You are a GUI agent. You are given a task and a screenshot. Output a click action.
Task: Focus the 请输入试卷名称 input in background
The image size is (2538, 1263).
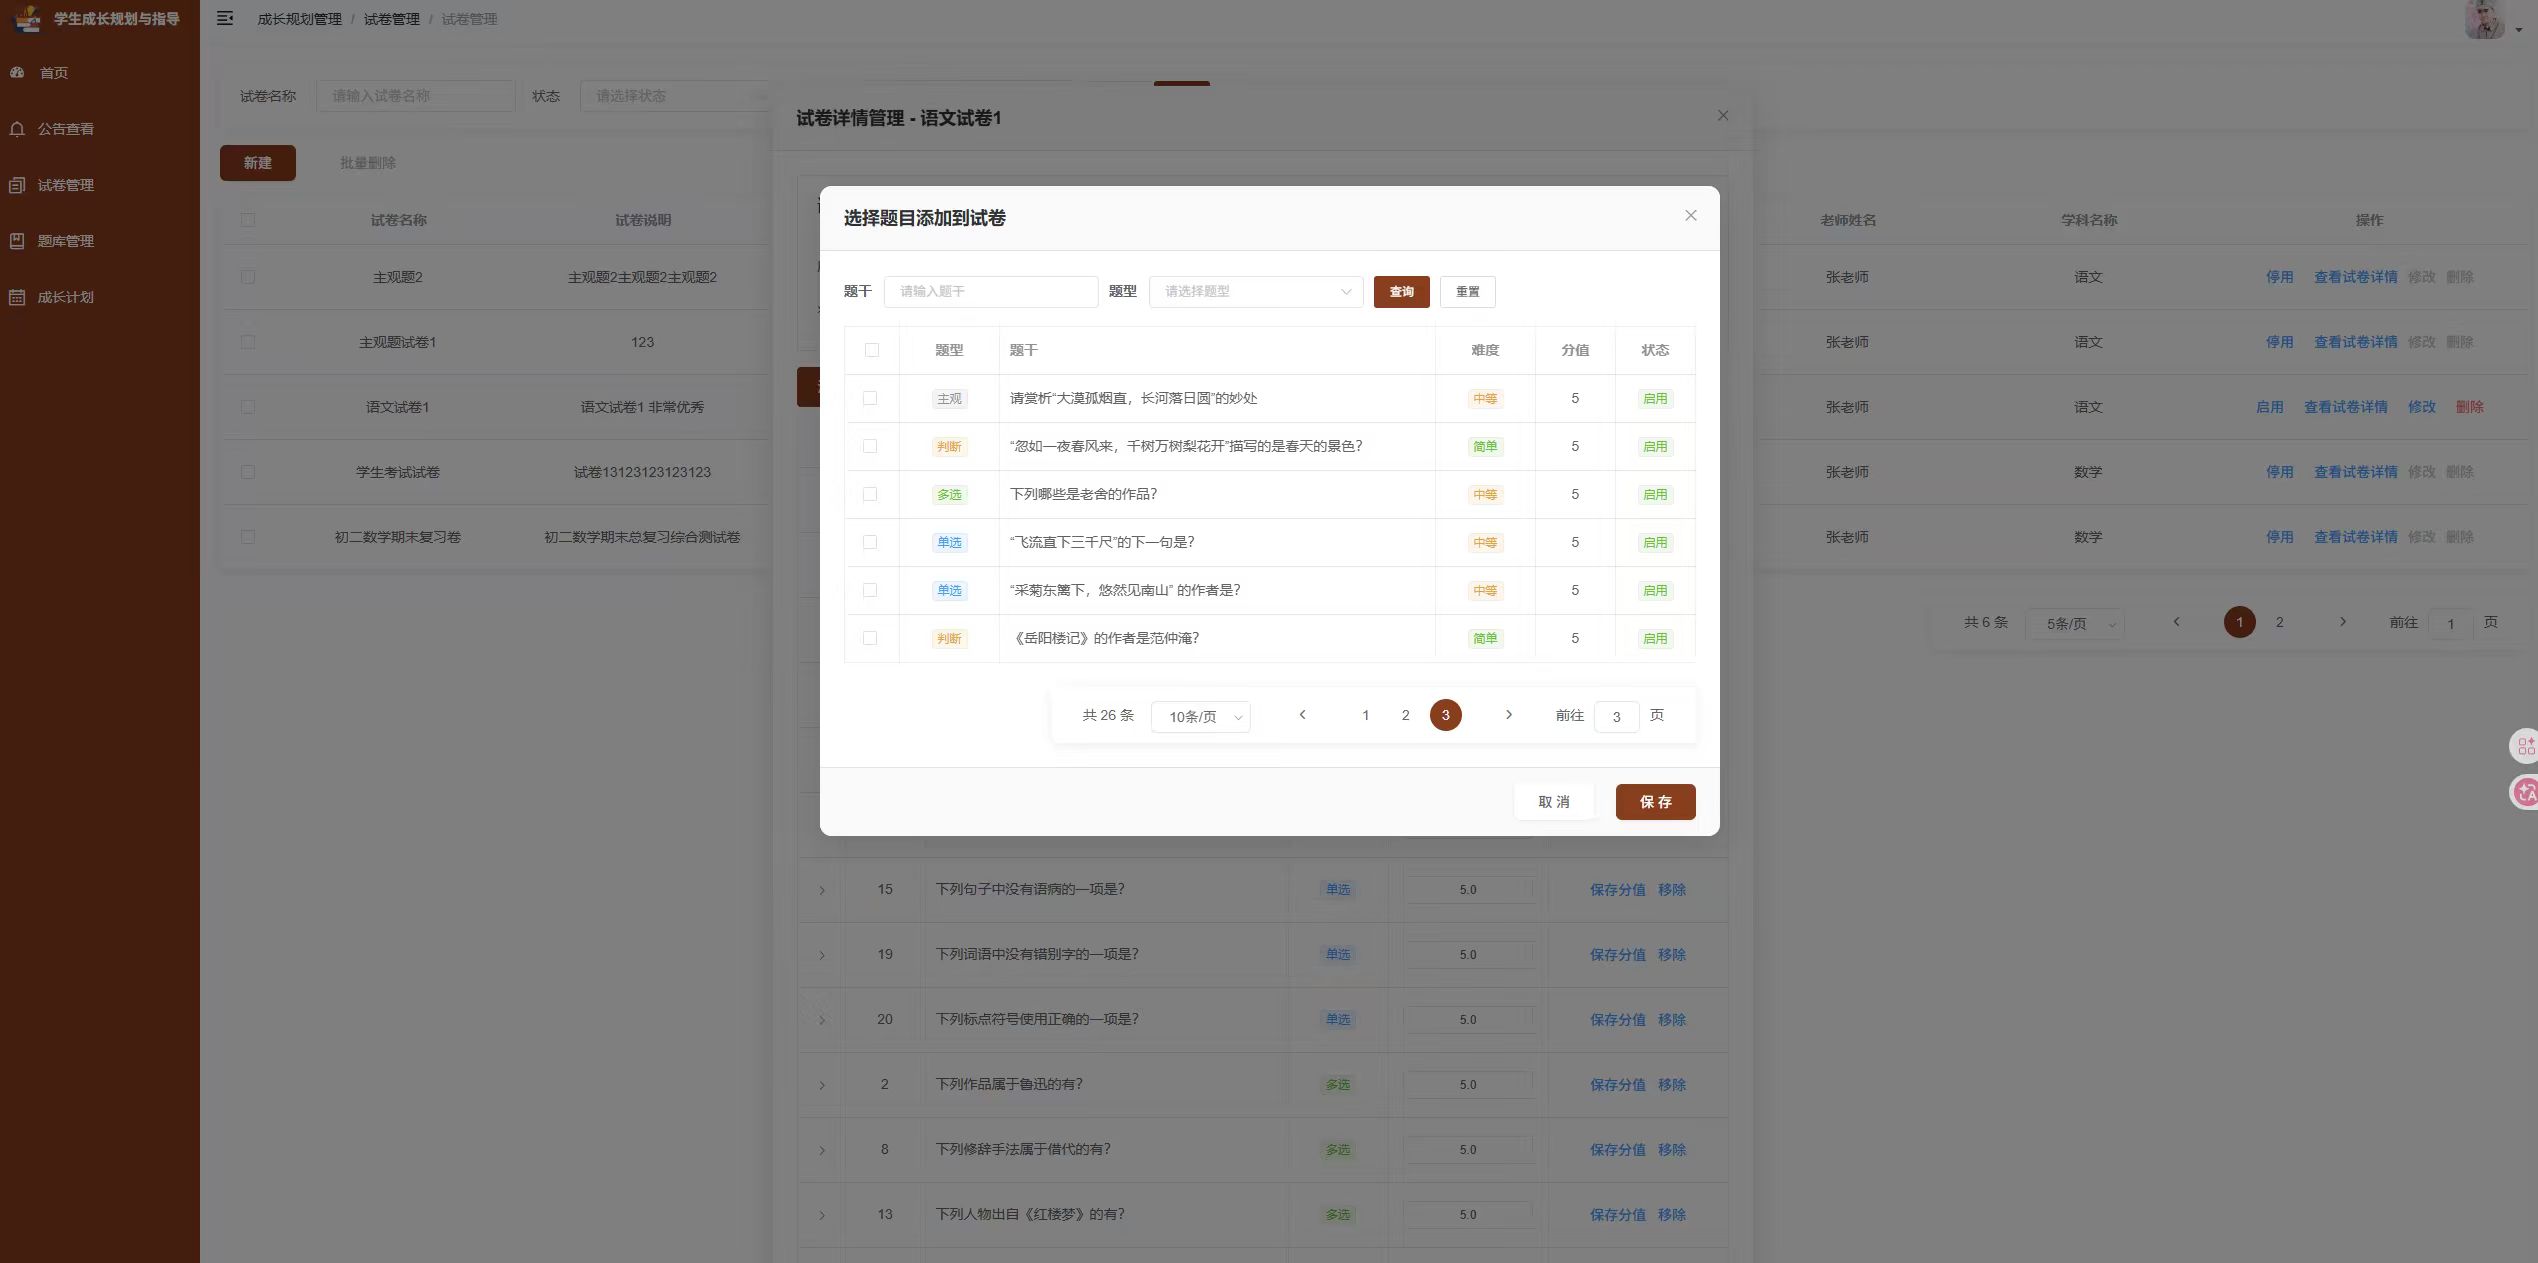415,96
